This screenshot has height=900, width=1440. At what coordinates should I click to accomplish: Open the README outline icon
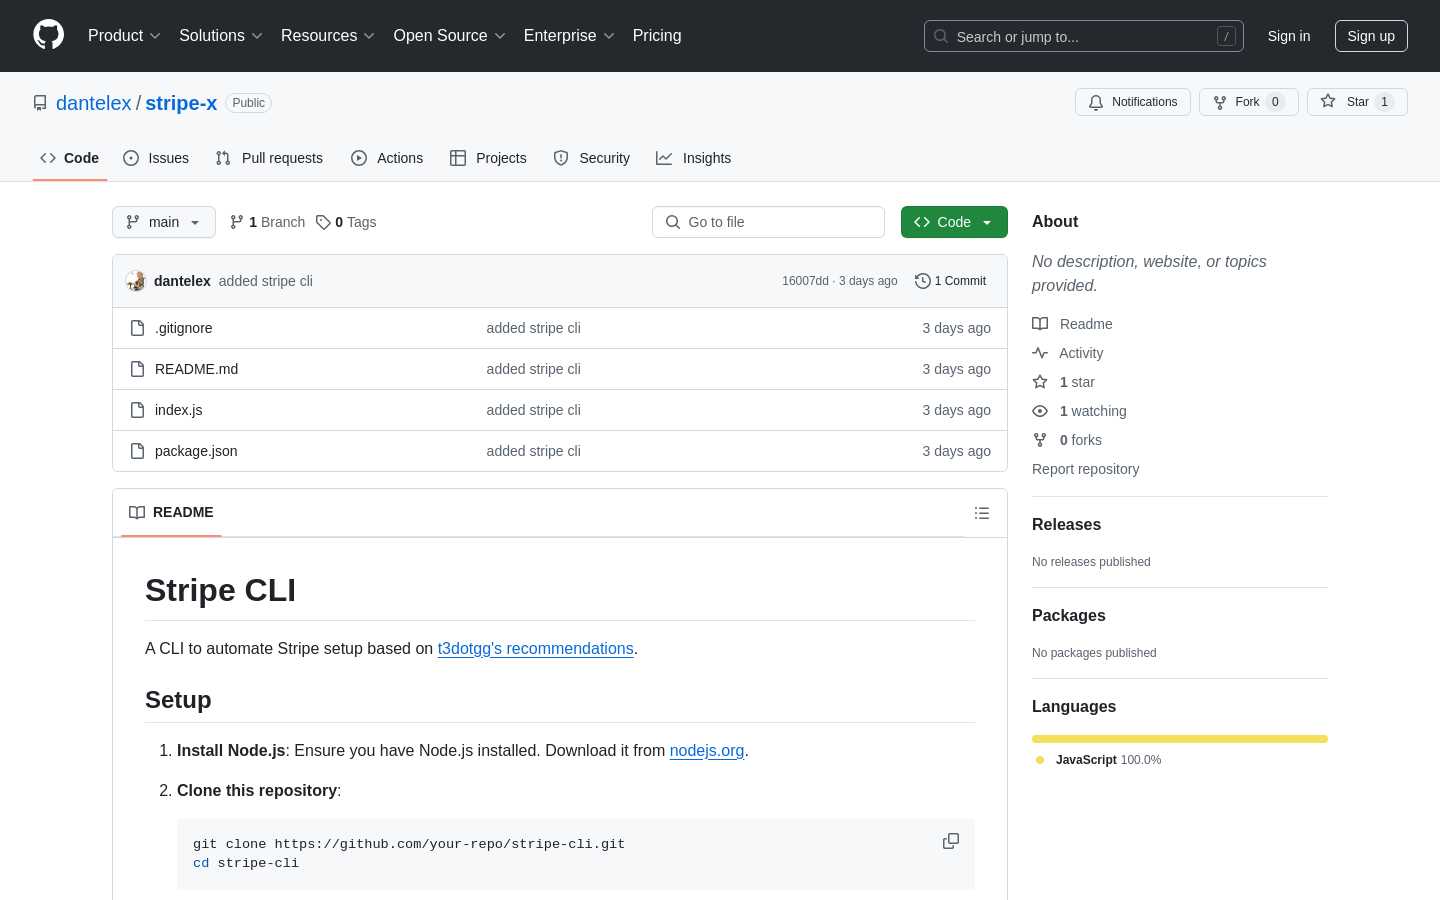(x=982, y=513)
